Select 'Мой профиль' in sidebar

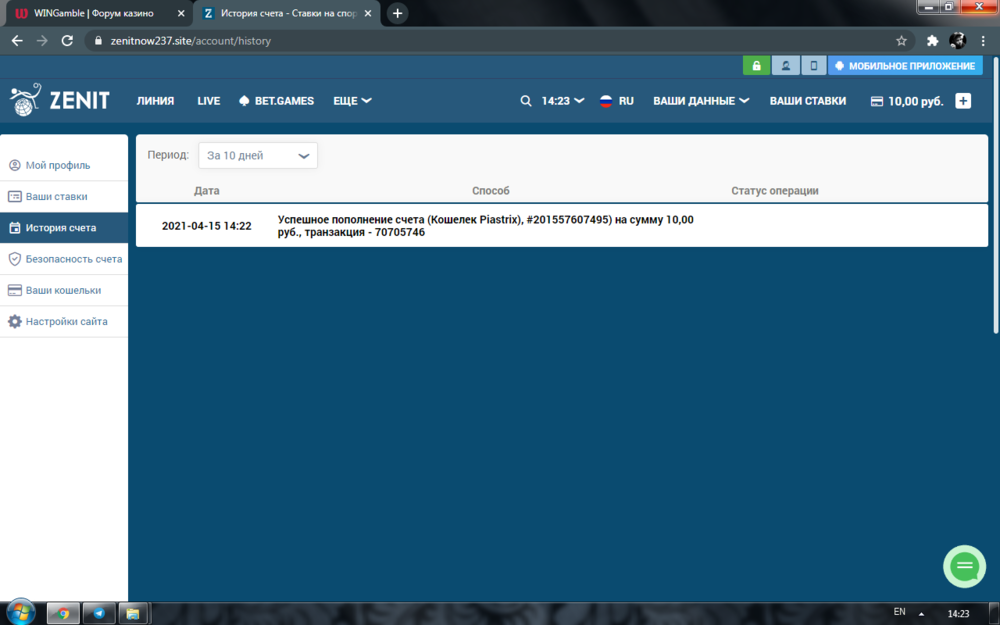pyautogui.click(x=58, y=165)
